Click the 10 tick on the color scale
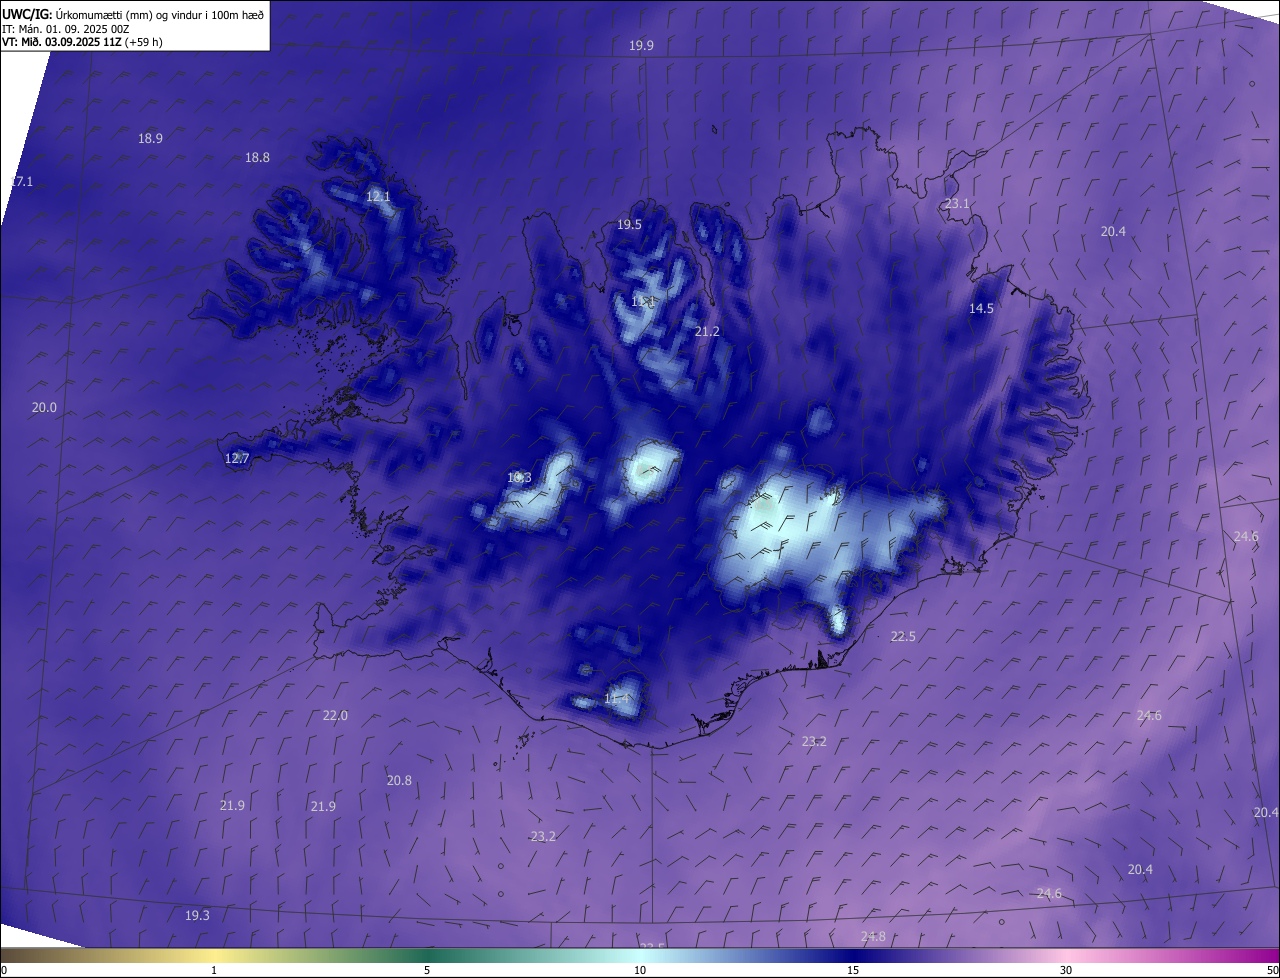The image size is (1280, 978). 640,970
